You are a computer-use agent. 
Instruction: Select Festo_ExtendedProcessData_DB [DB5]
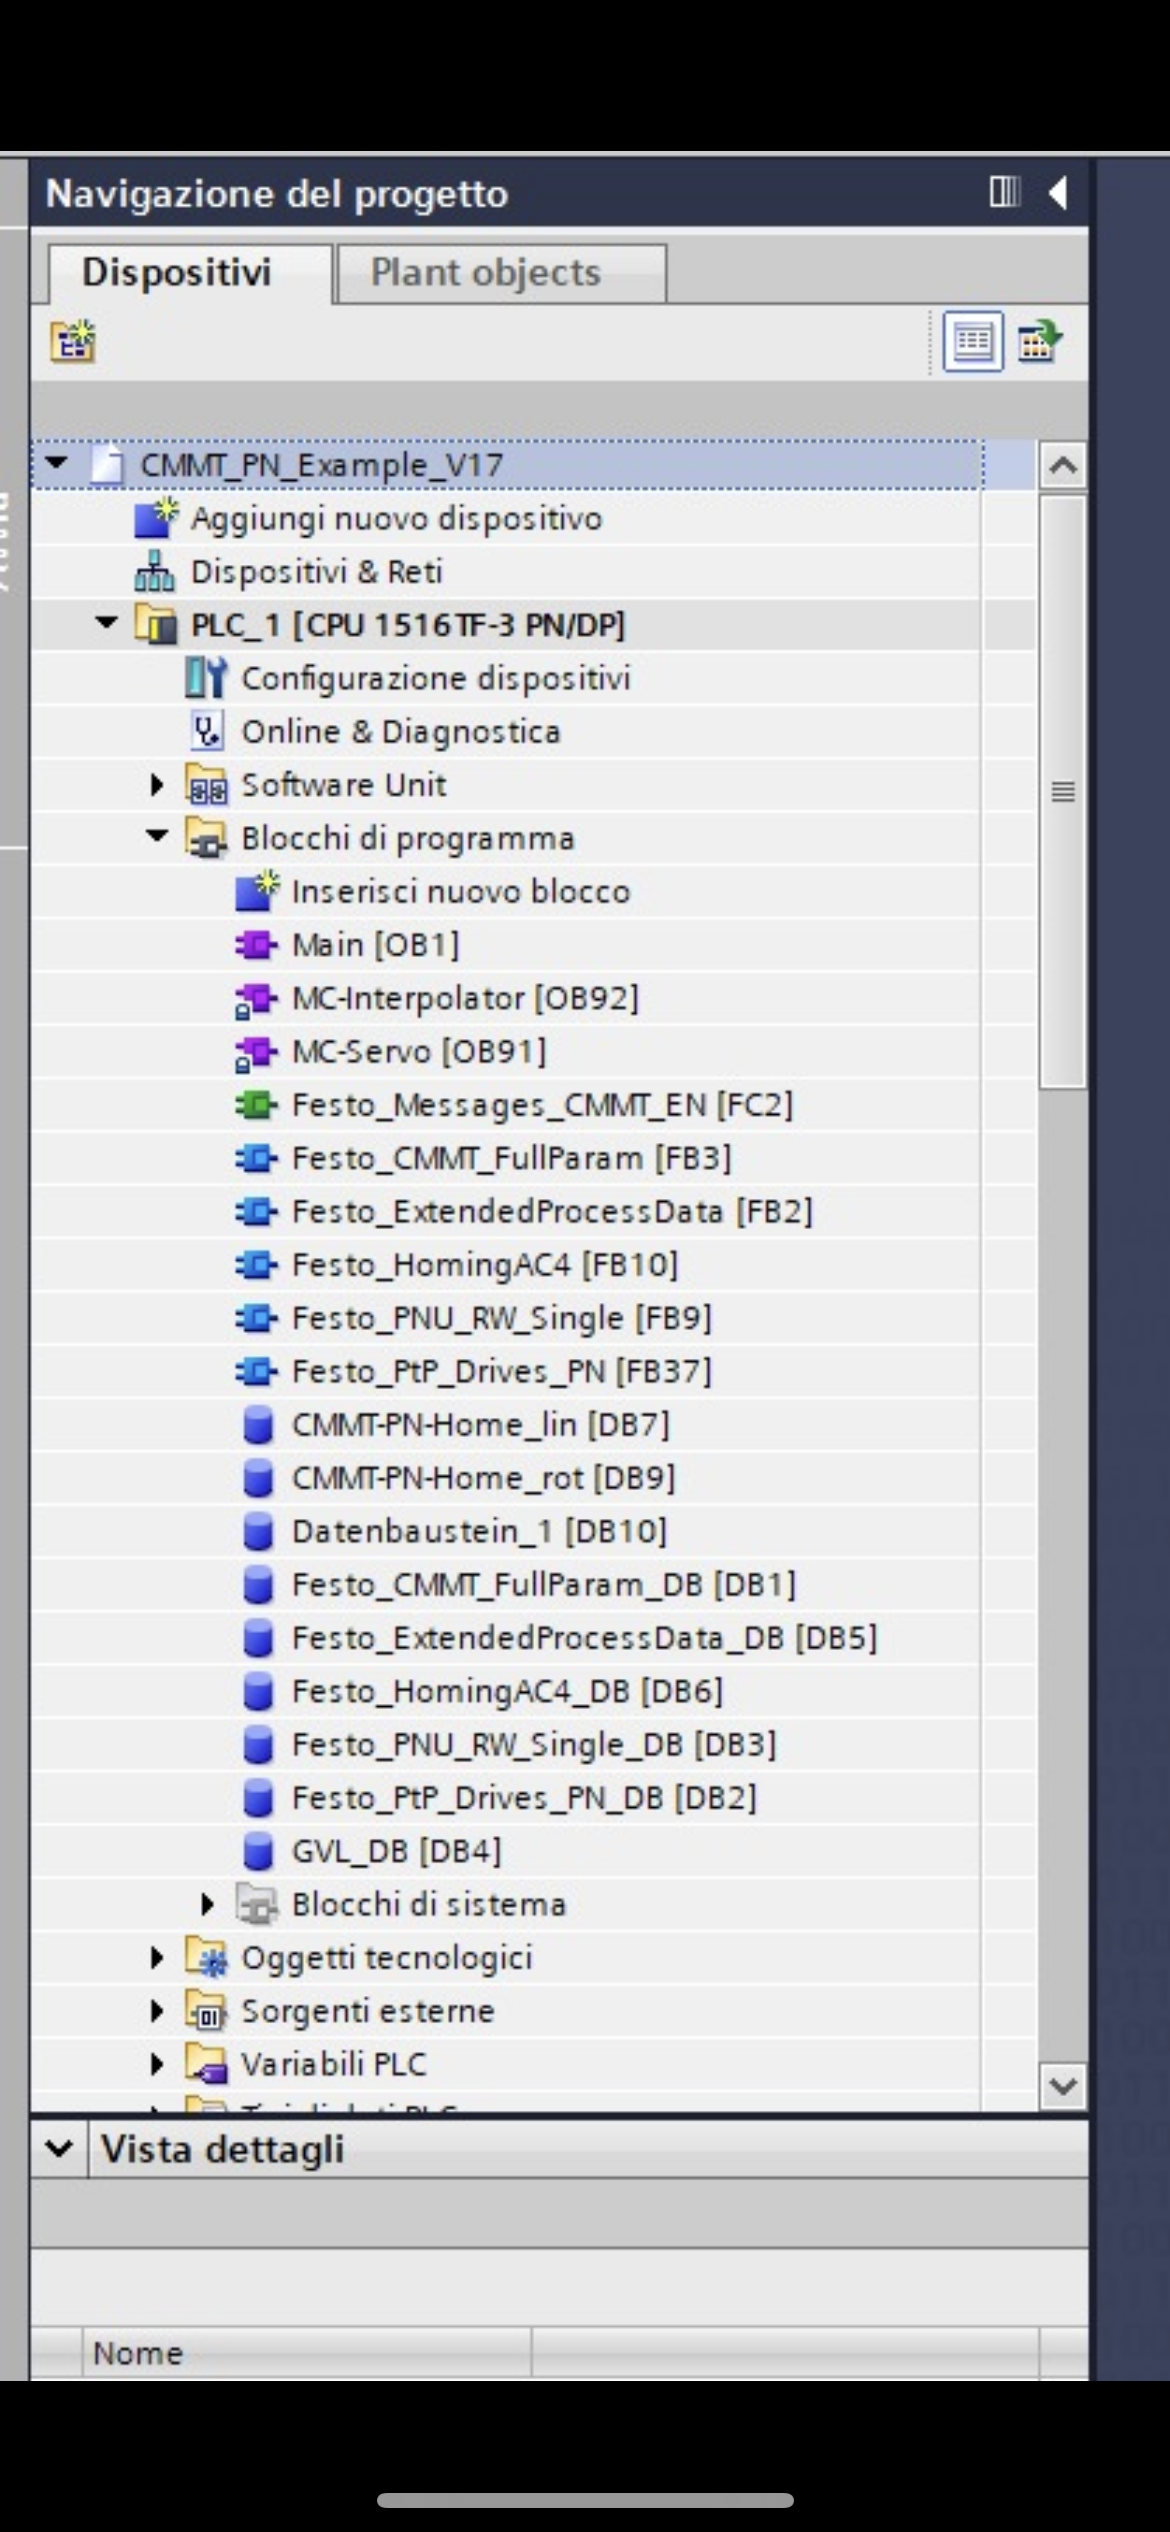tap(584, 1637)
